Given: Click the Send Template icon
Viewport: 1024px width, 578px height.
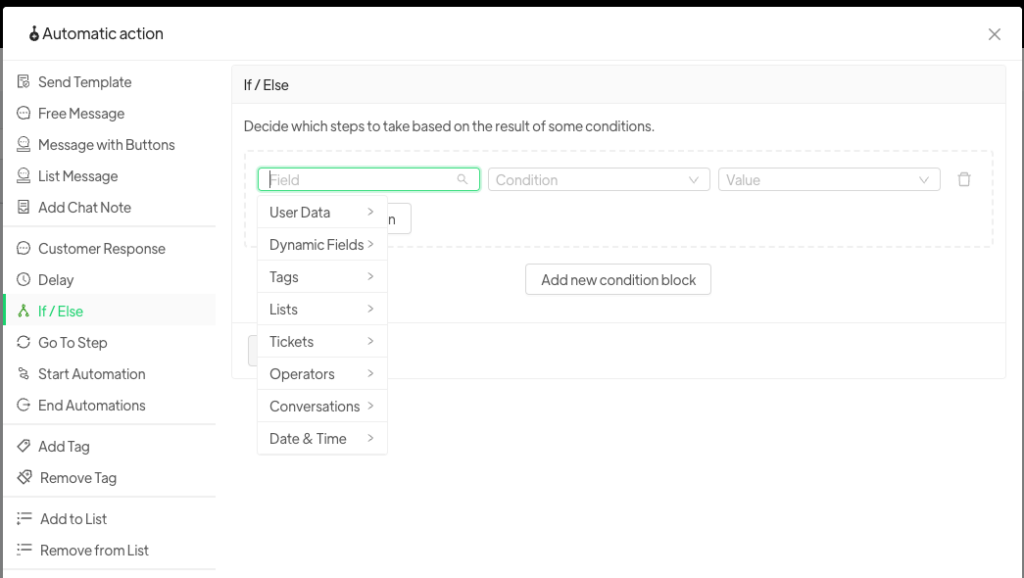Looking at the screenshot, I should 24,82.
